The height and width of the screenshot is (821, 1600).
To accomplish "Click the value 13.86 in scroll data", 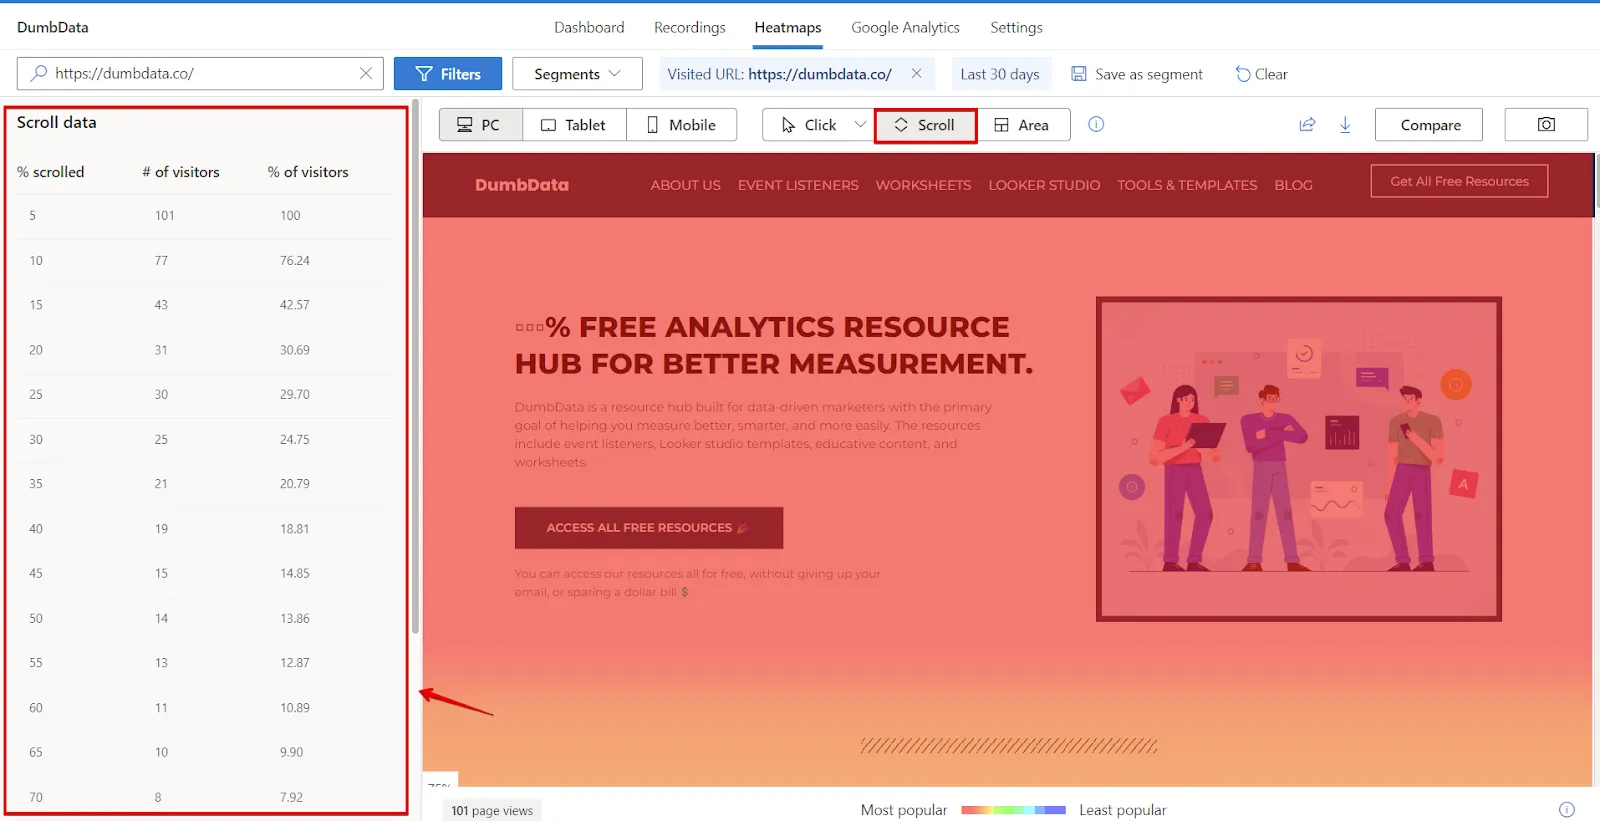I will (x=295, y=618).
